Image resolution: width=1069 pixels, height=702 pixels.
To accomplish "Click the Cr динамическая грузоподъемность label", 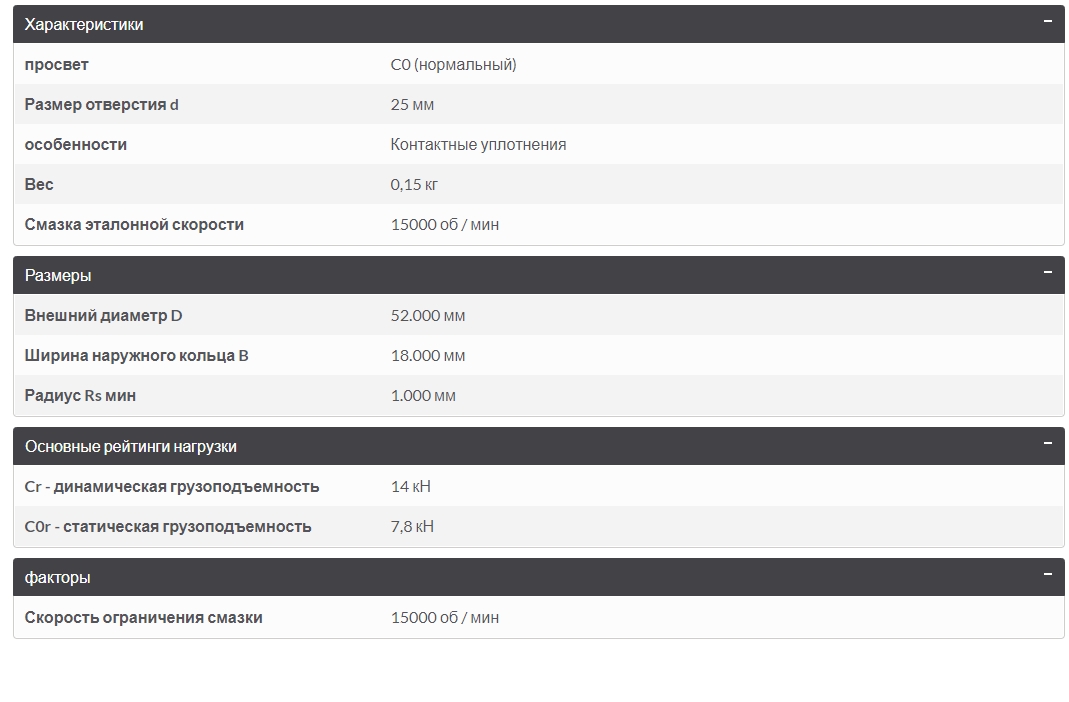I will coord(172,487).
